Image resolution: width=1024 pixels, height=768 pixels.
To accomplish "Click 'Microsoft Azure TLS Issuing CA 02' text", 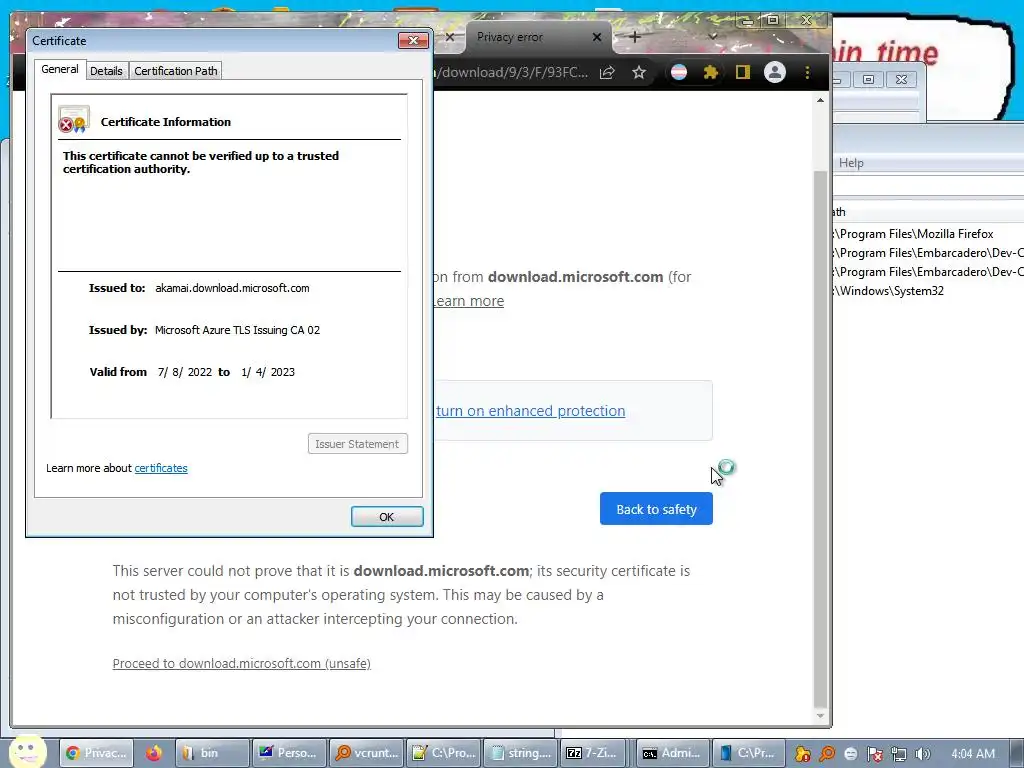I will [237, 330].
